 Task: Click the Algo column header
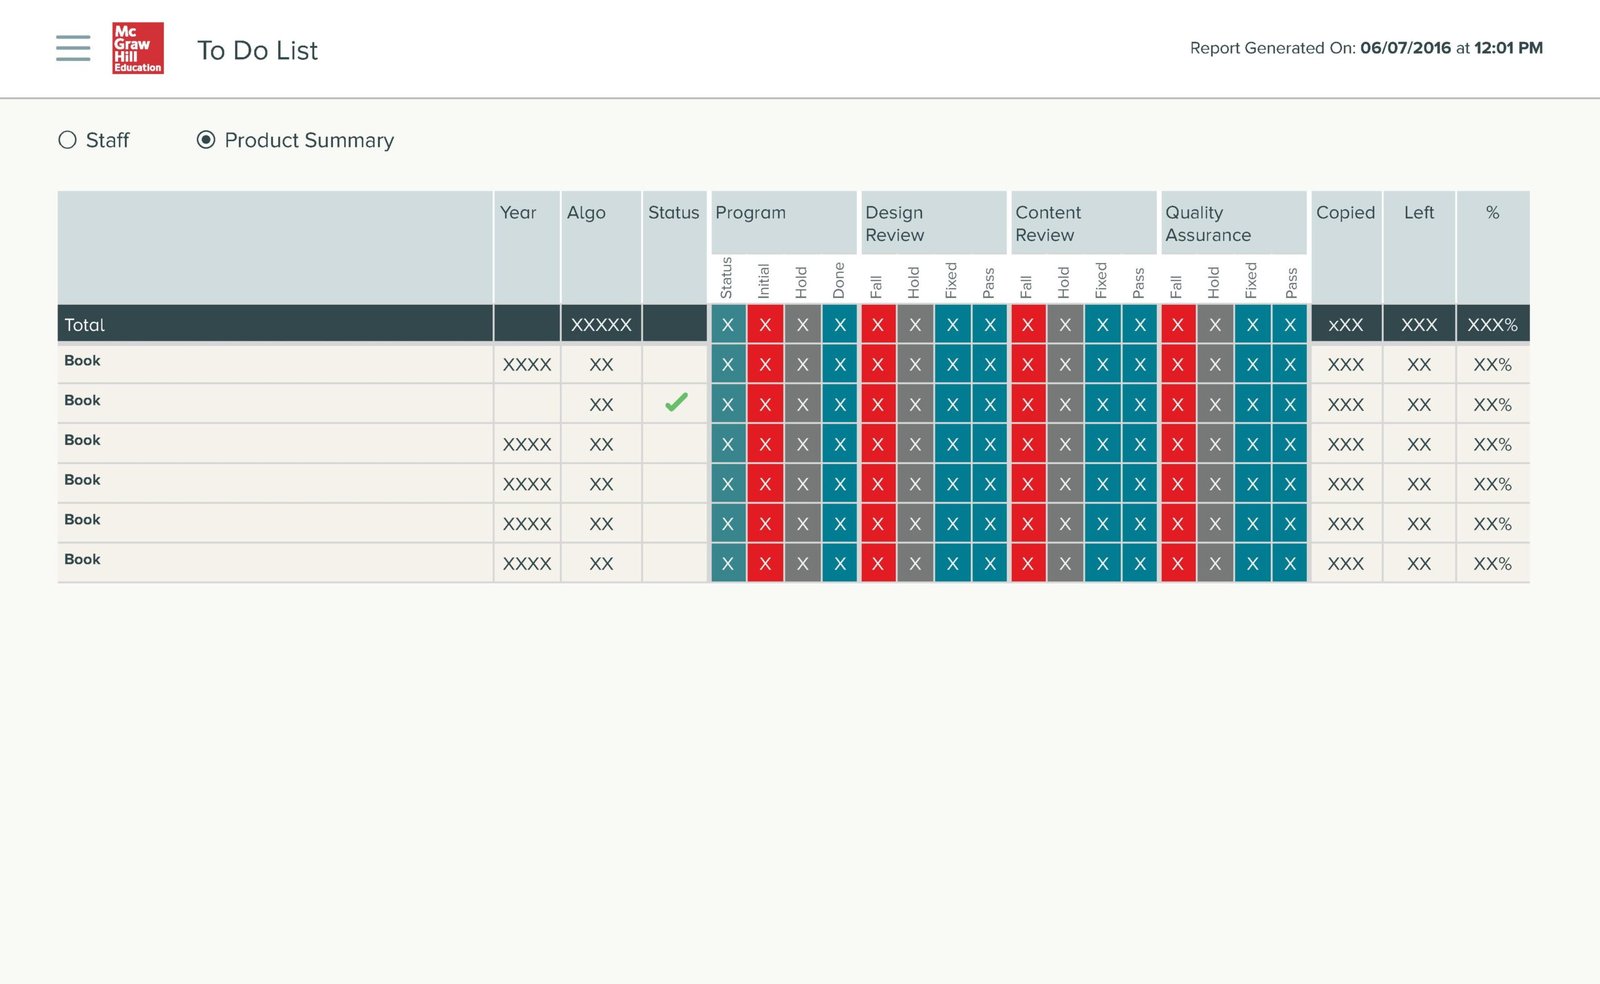(586, 213)
